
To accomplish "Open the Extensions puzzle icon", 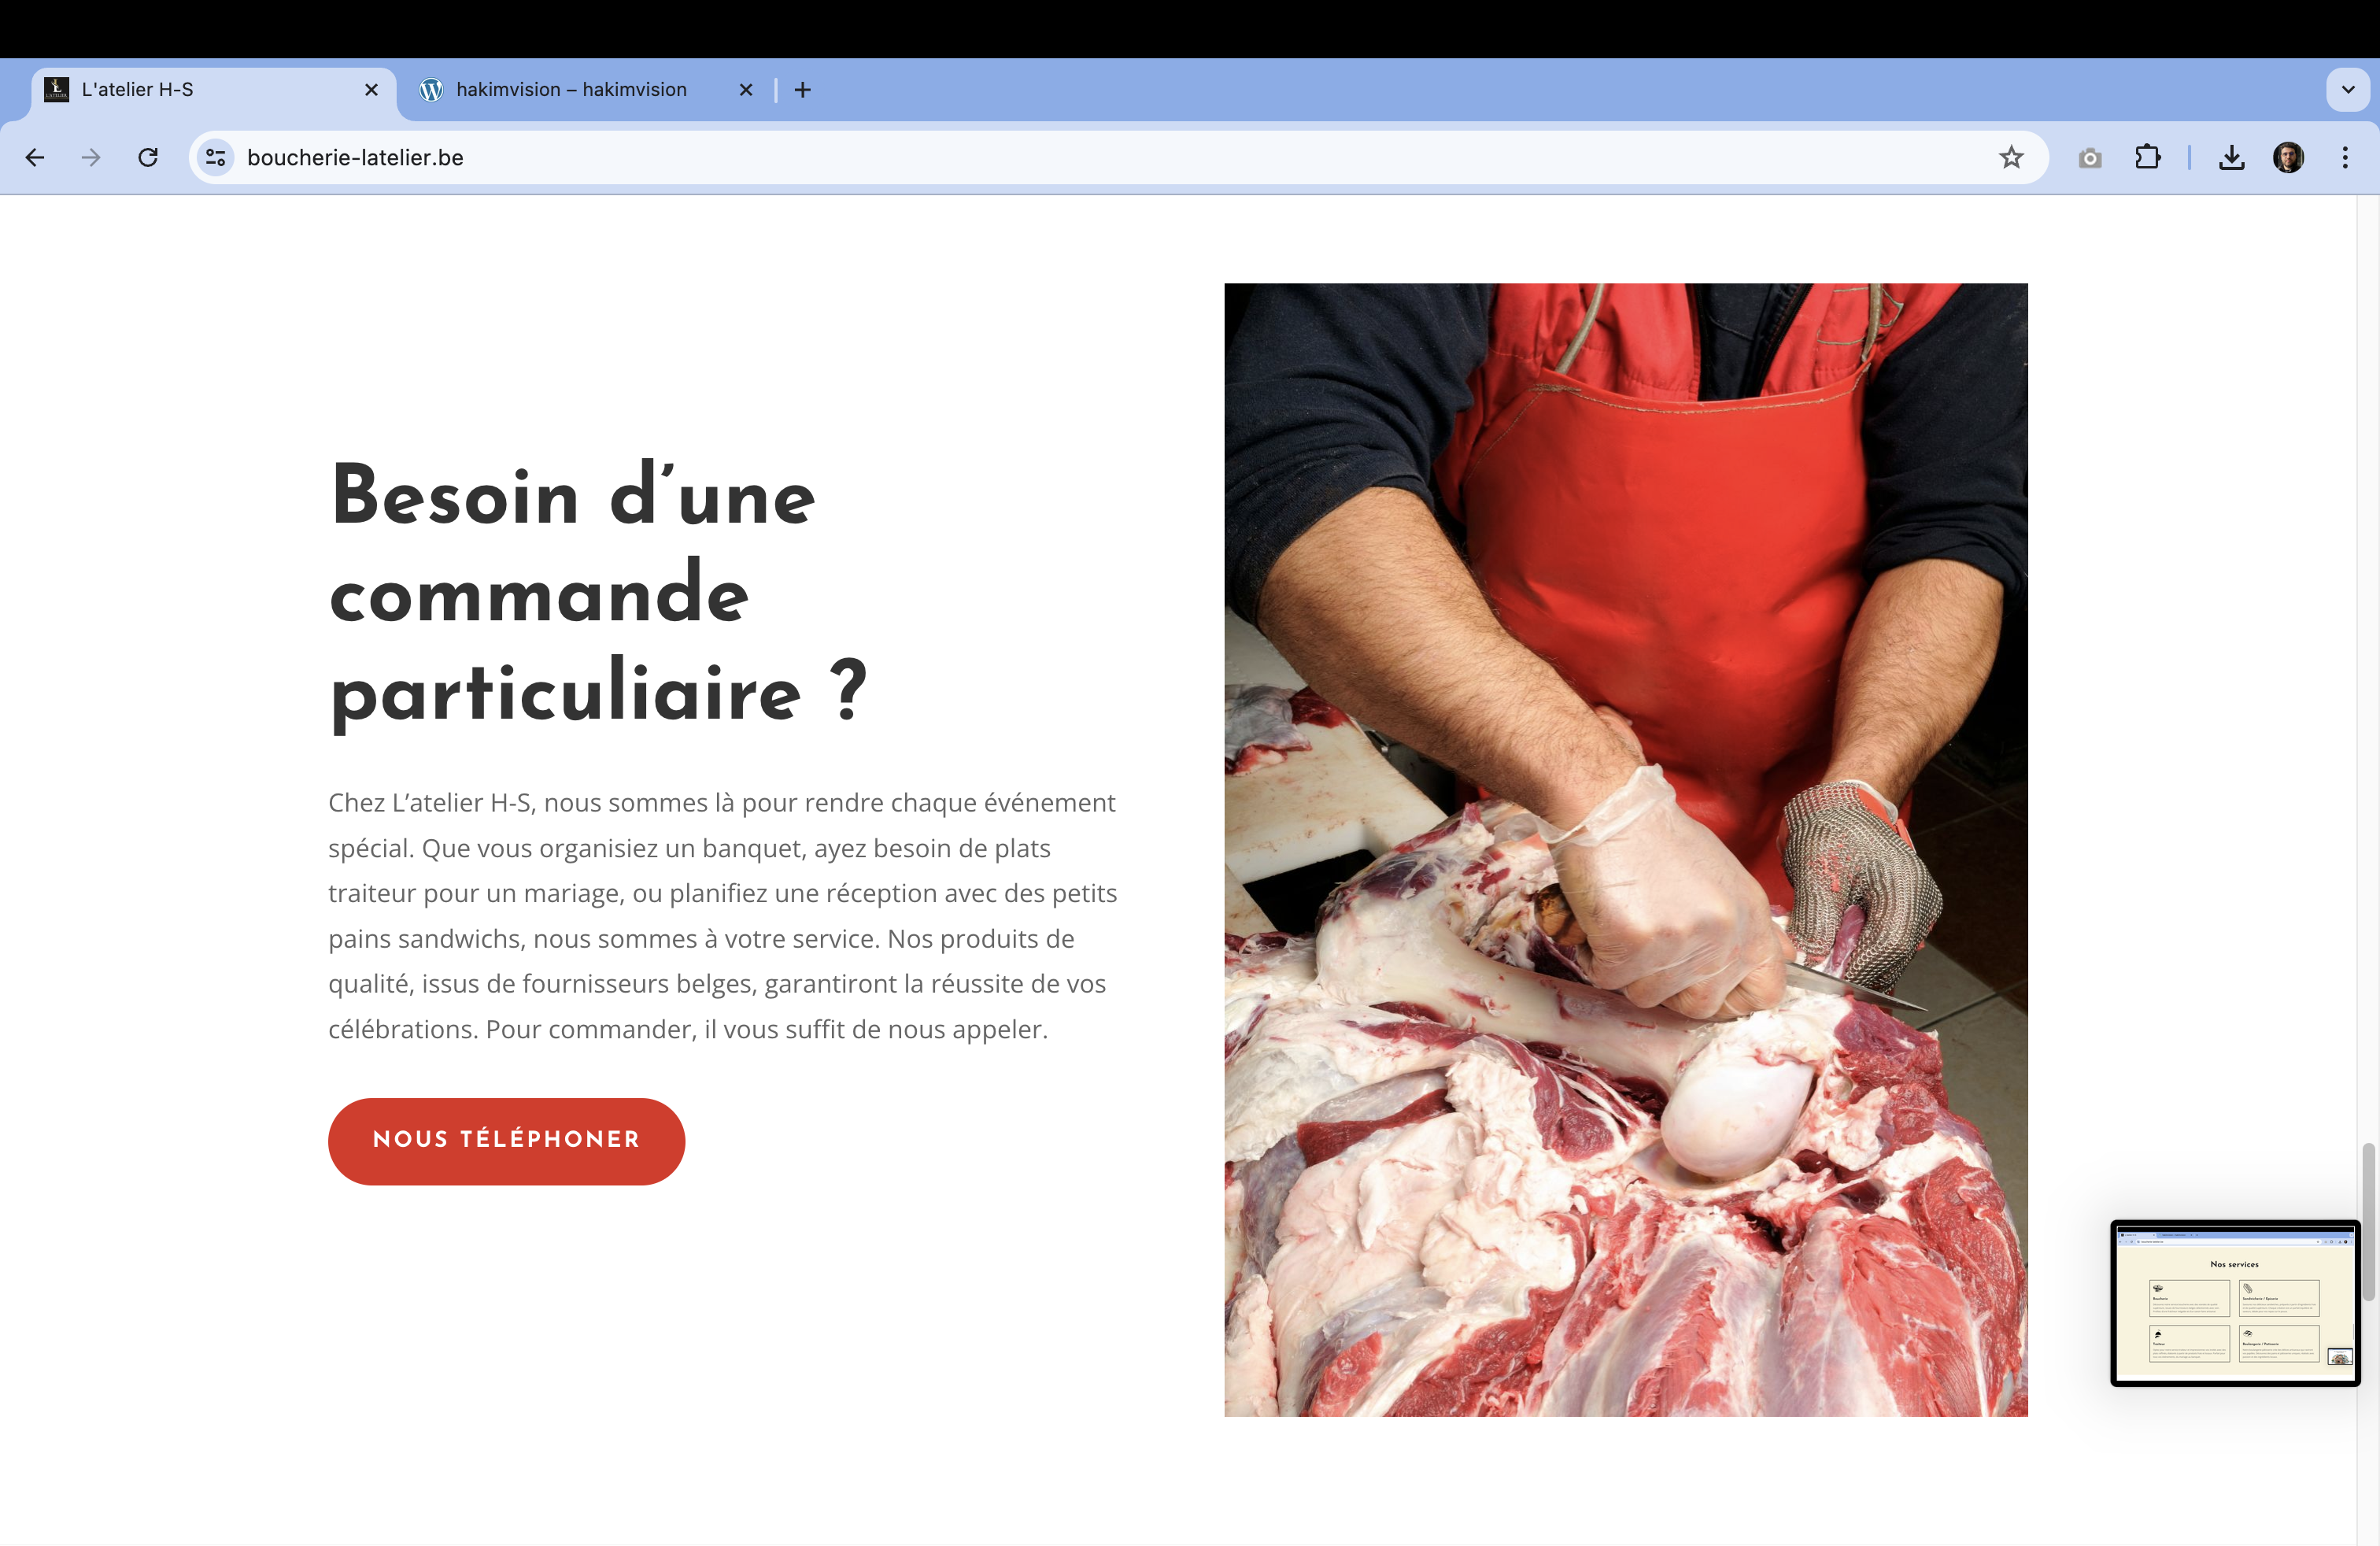I will click(2147, 157).
